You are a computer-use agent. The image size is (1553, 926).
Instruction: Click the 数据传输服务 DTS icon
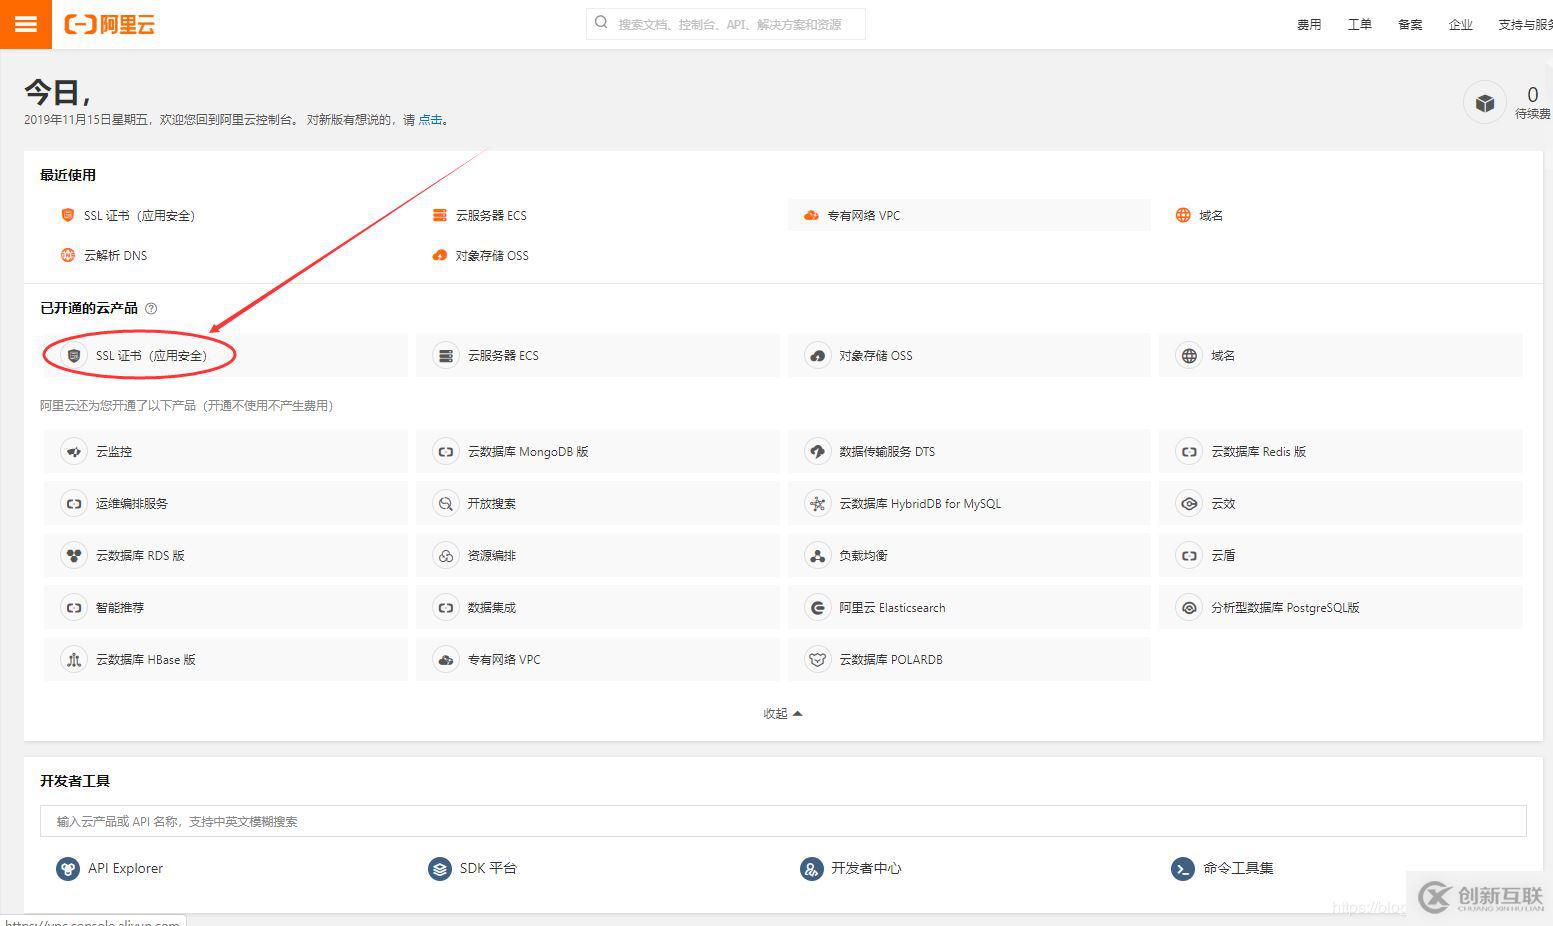click(x=818, y=452)
